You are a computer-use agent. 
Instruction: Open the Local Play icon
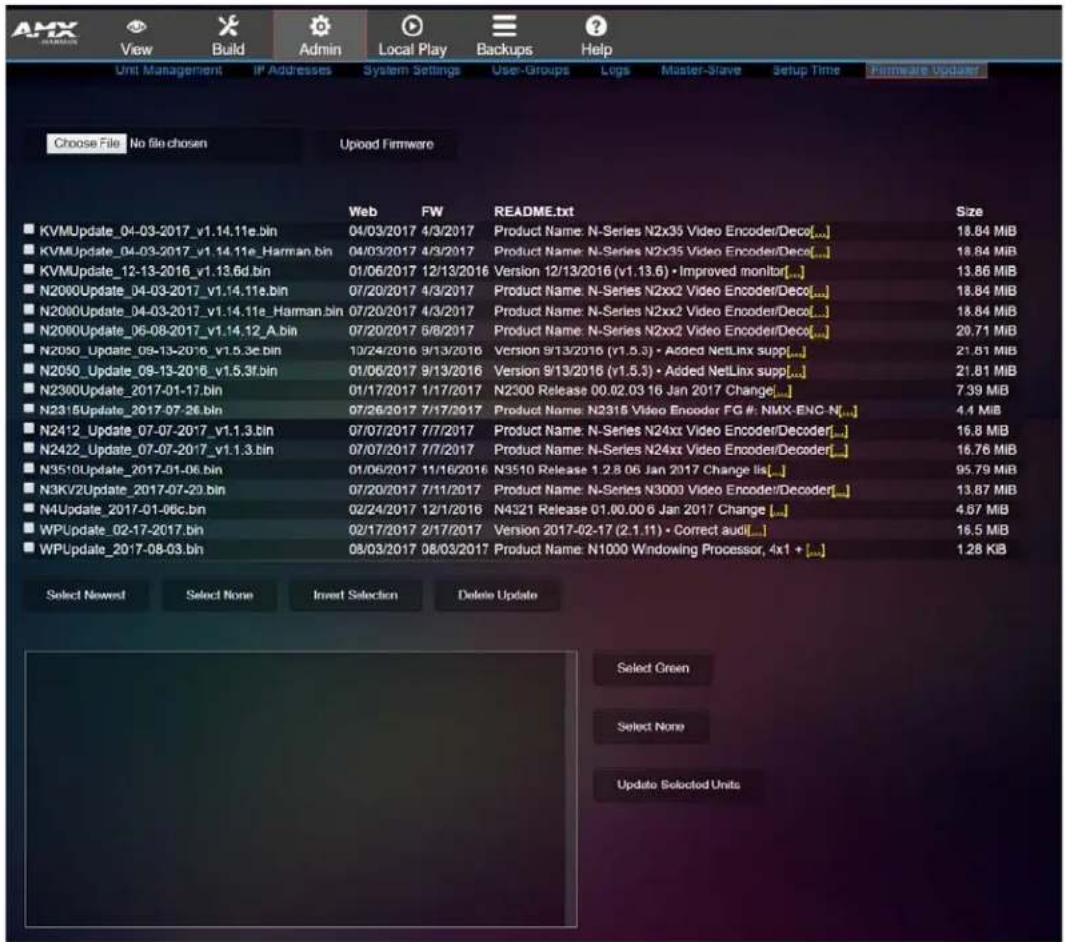click(x=412, y=26)
